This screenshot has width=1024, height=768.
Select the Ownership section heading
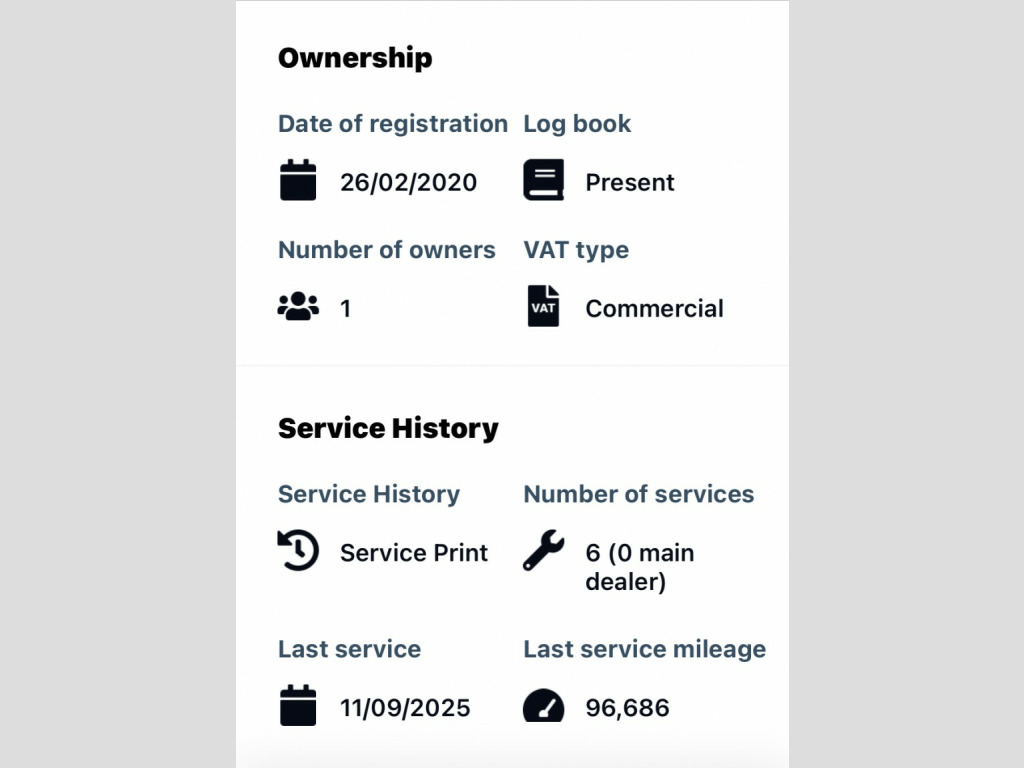355,58
